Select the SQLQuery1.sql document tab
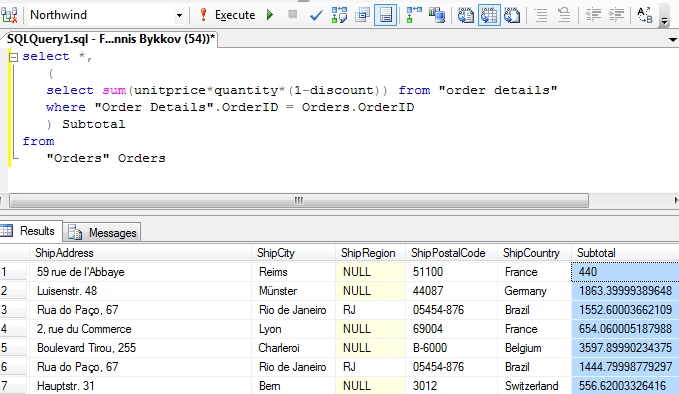Image resolution: width=679 pixels, height=394 pixels. pos(111,39)
